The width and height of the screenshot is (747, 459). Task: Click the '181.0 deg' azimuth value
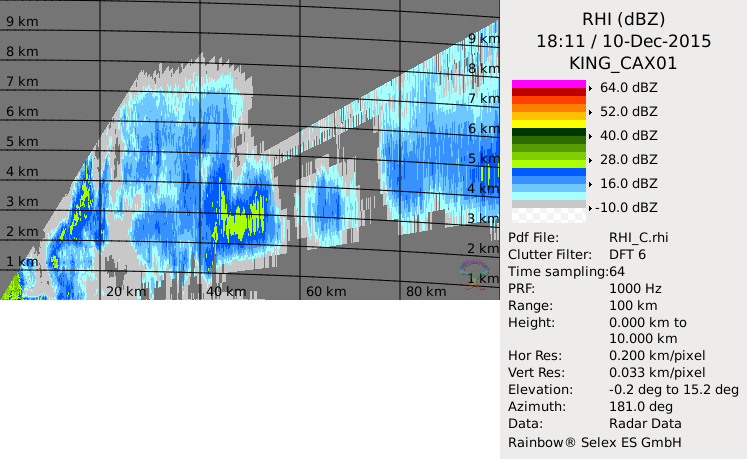(x=641, y=407)
